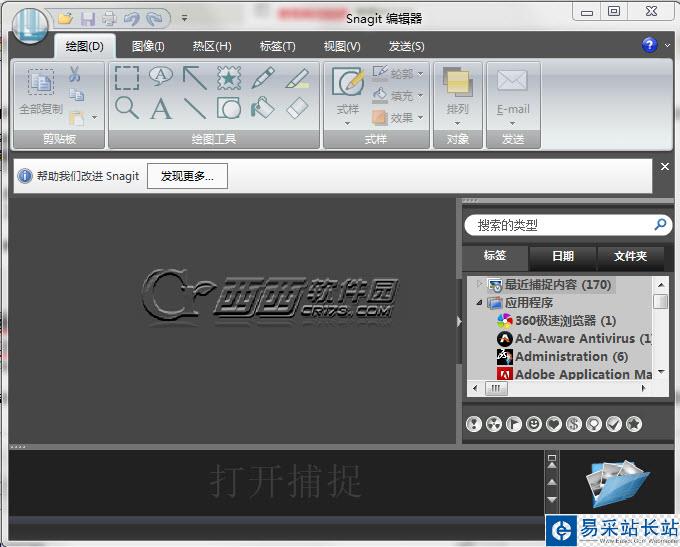The image size is (680, 547).
Task: Select Administration (6) tree item
Action: [x=562, y=357]
